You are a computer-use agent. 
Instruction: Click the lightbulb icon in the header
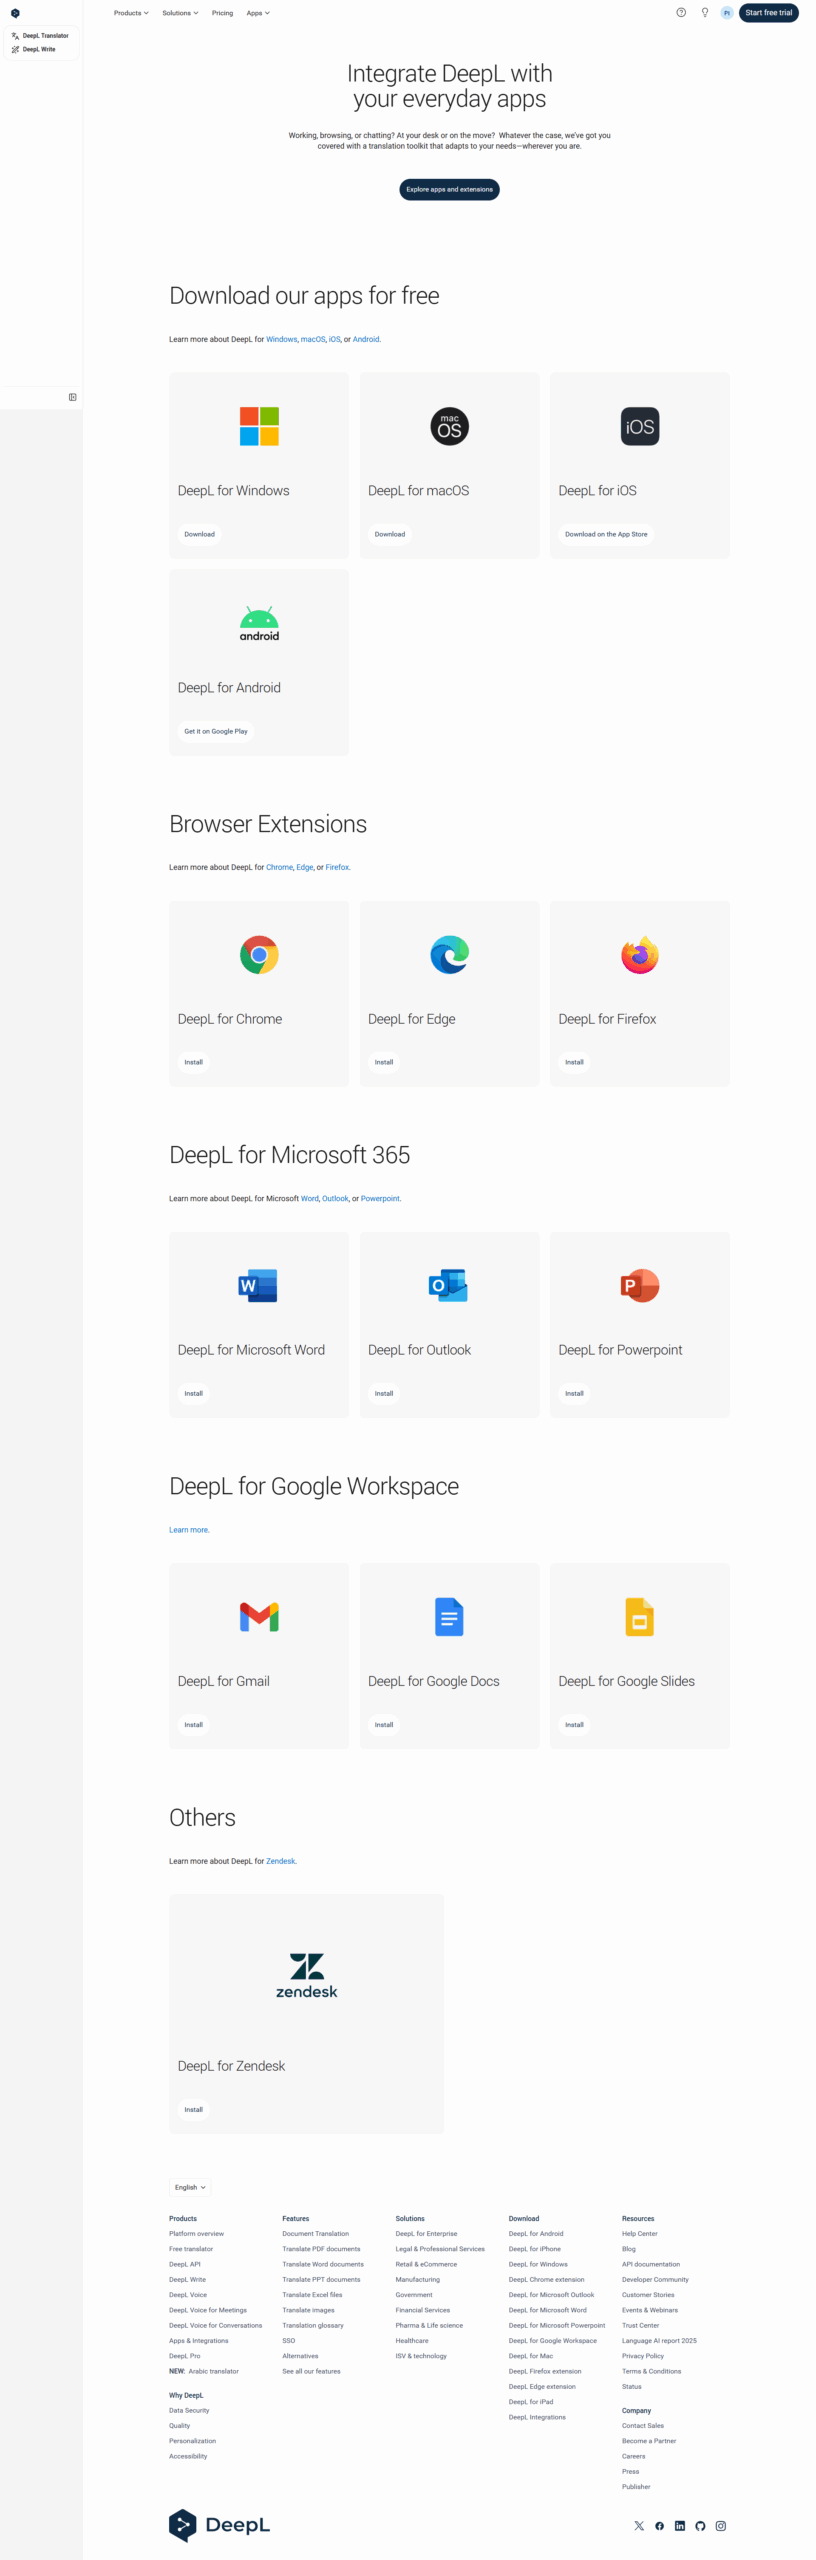(x=705, y=13)
